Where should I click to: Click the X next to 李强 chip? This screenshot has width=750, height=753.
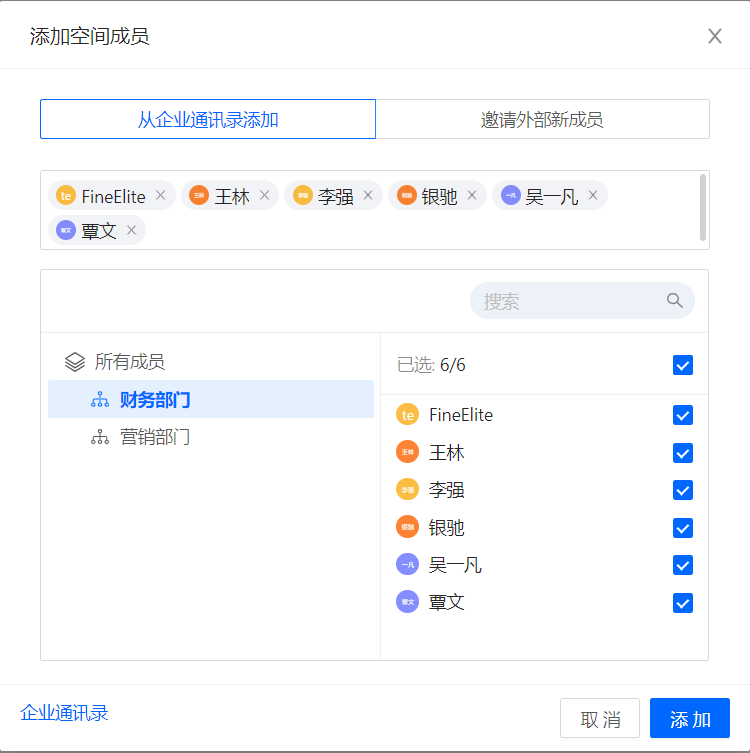coord(368,196)
